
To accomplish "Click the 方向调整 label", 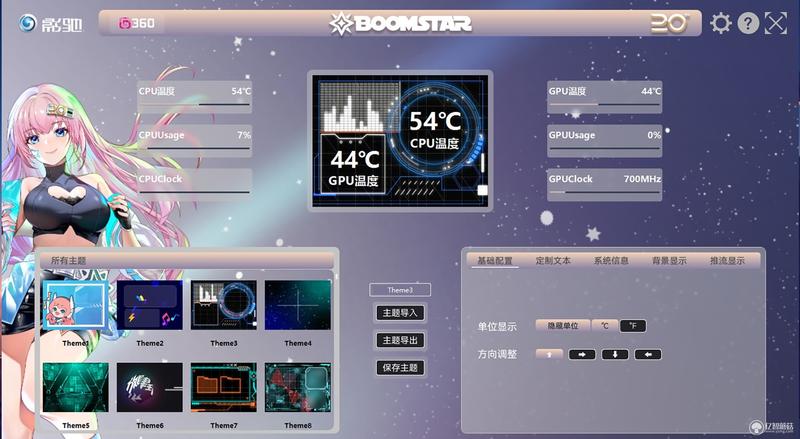I will click(497, 354).
